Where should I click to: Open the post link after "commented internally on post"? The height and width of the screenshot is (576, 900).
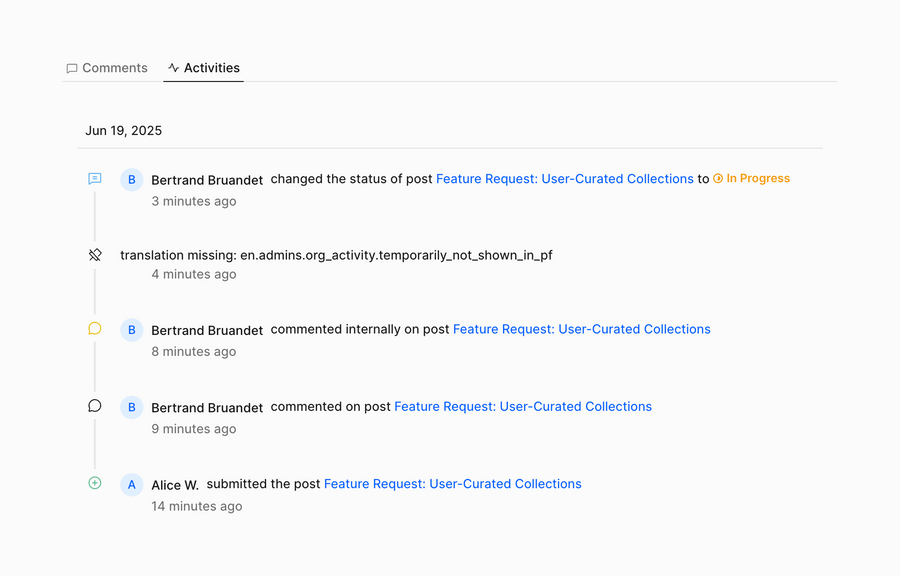click(581, 329)
